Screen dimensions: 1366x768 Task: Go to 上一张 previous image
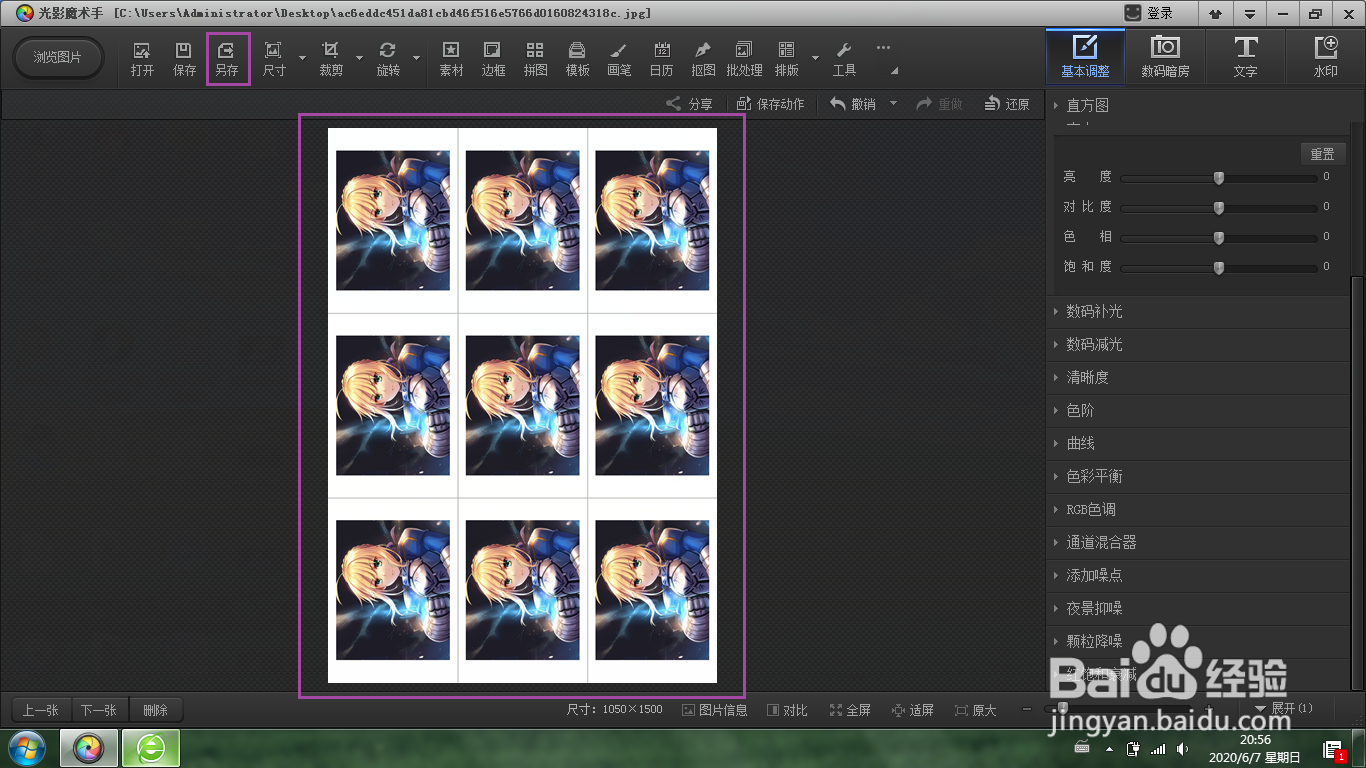pos(41,710)
